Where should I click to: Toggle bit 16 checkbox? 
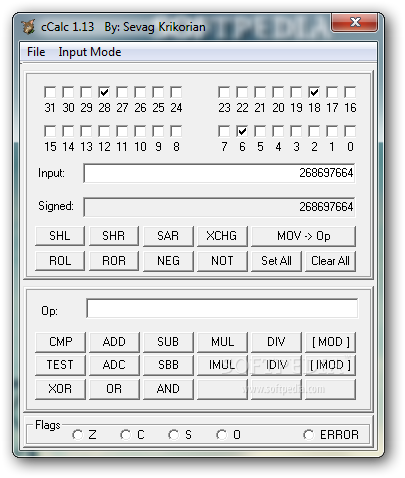click(x=350, y=92)
